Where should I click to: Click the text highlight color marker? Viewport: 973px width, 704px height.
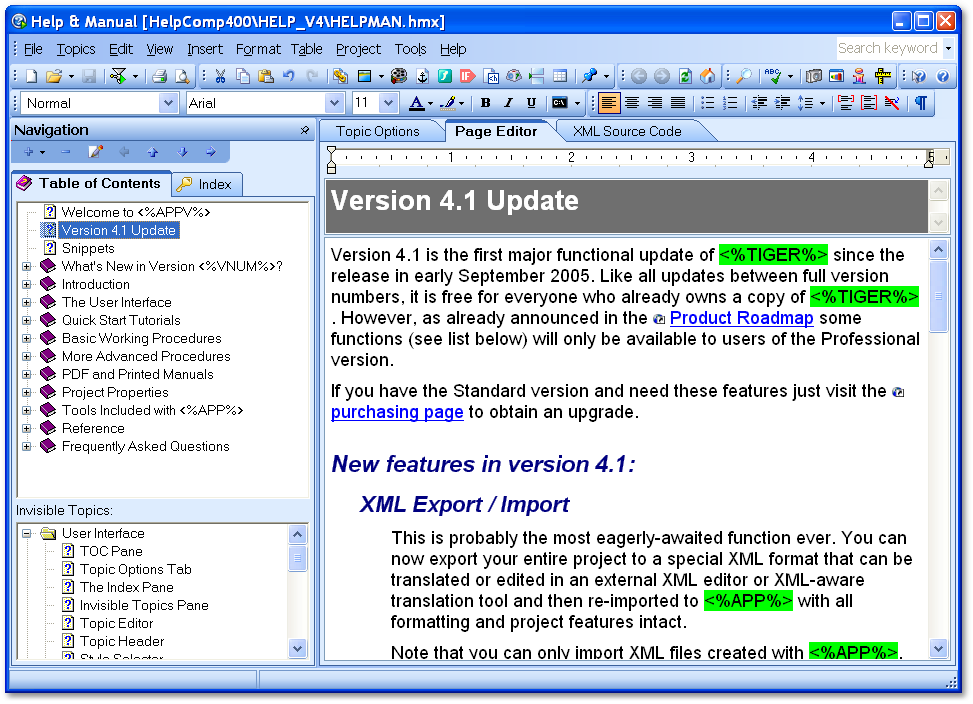click(449, 103)
